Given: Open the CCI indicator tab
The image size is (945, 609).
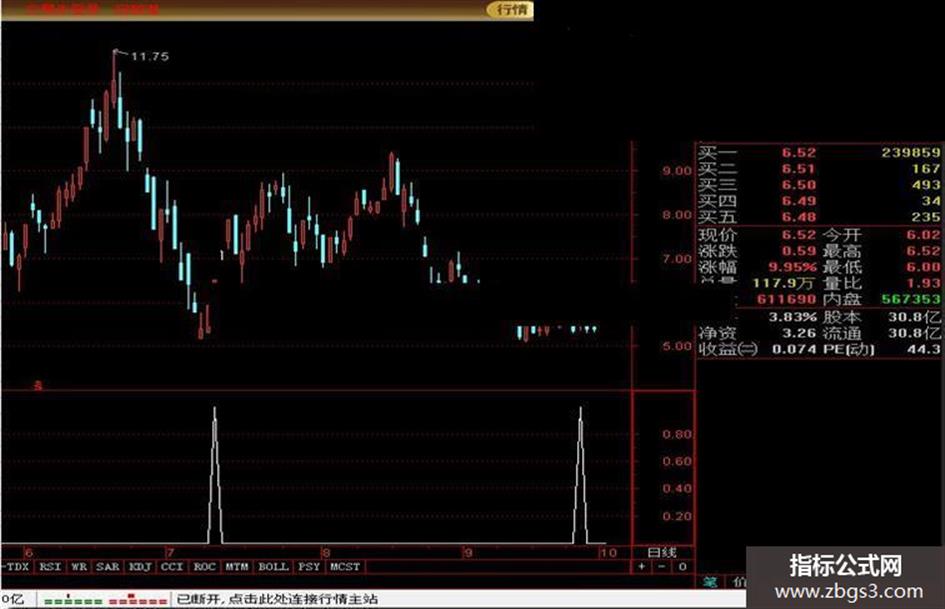Looking at the screenshot, I should pyautogui.click(x=172, y=567).
